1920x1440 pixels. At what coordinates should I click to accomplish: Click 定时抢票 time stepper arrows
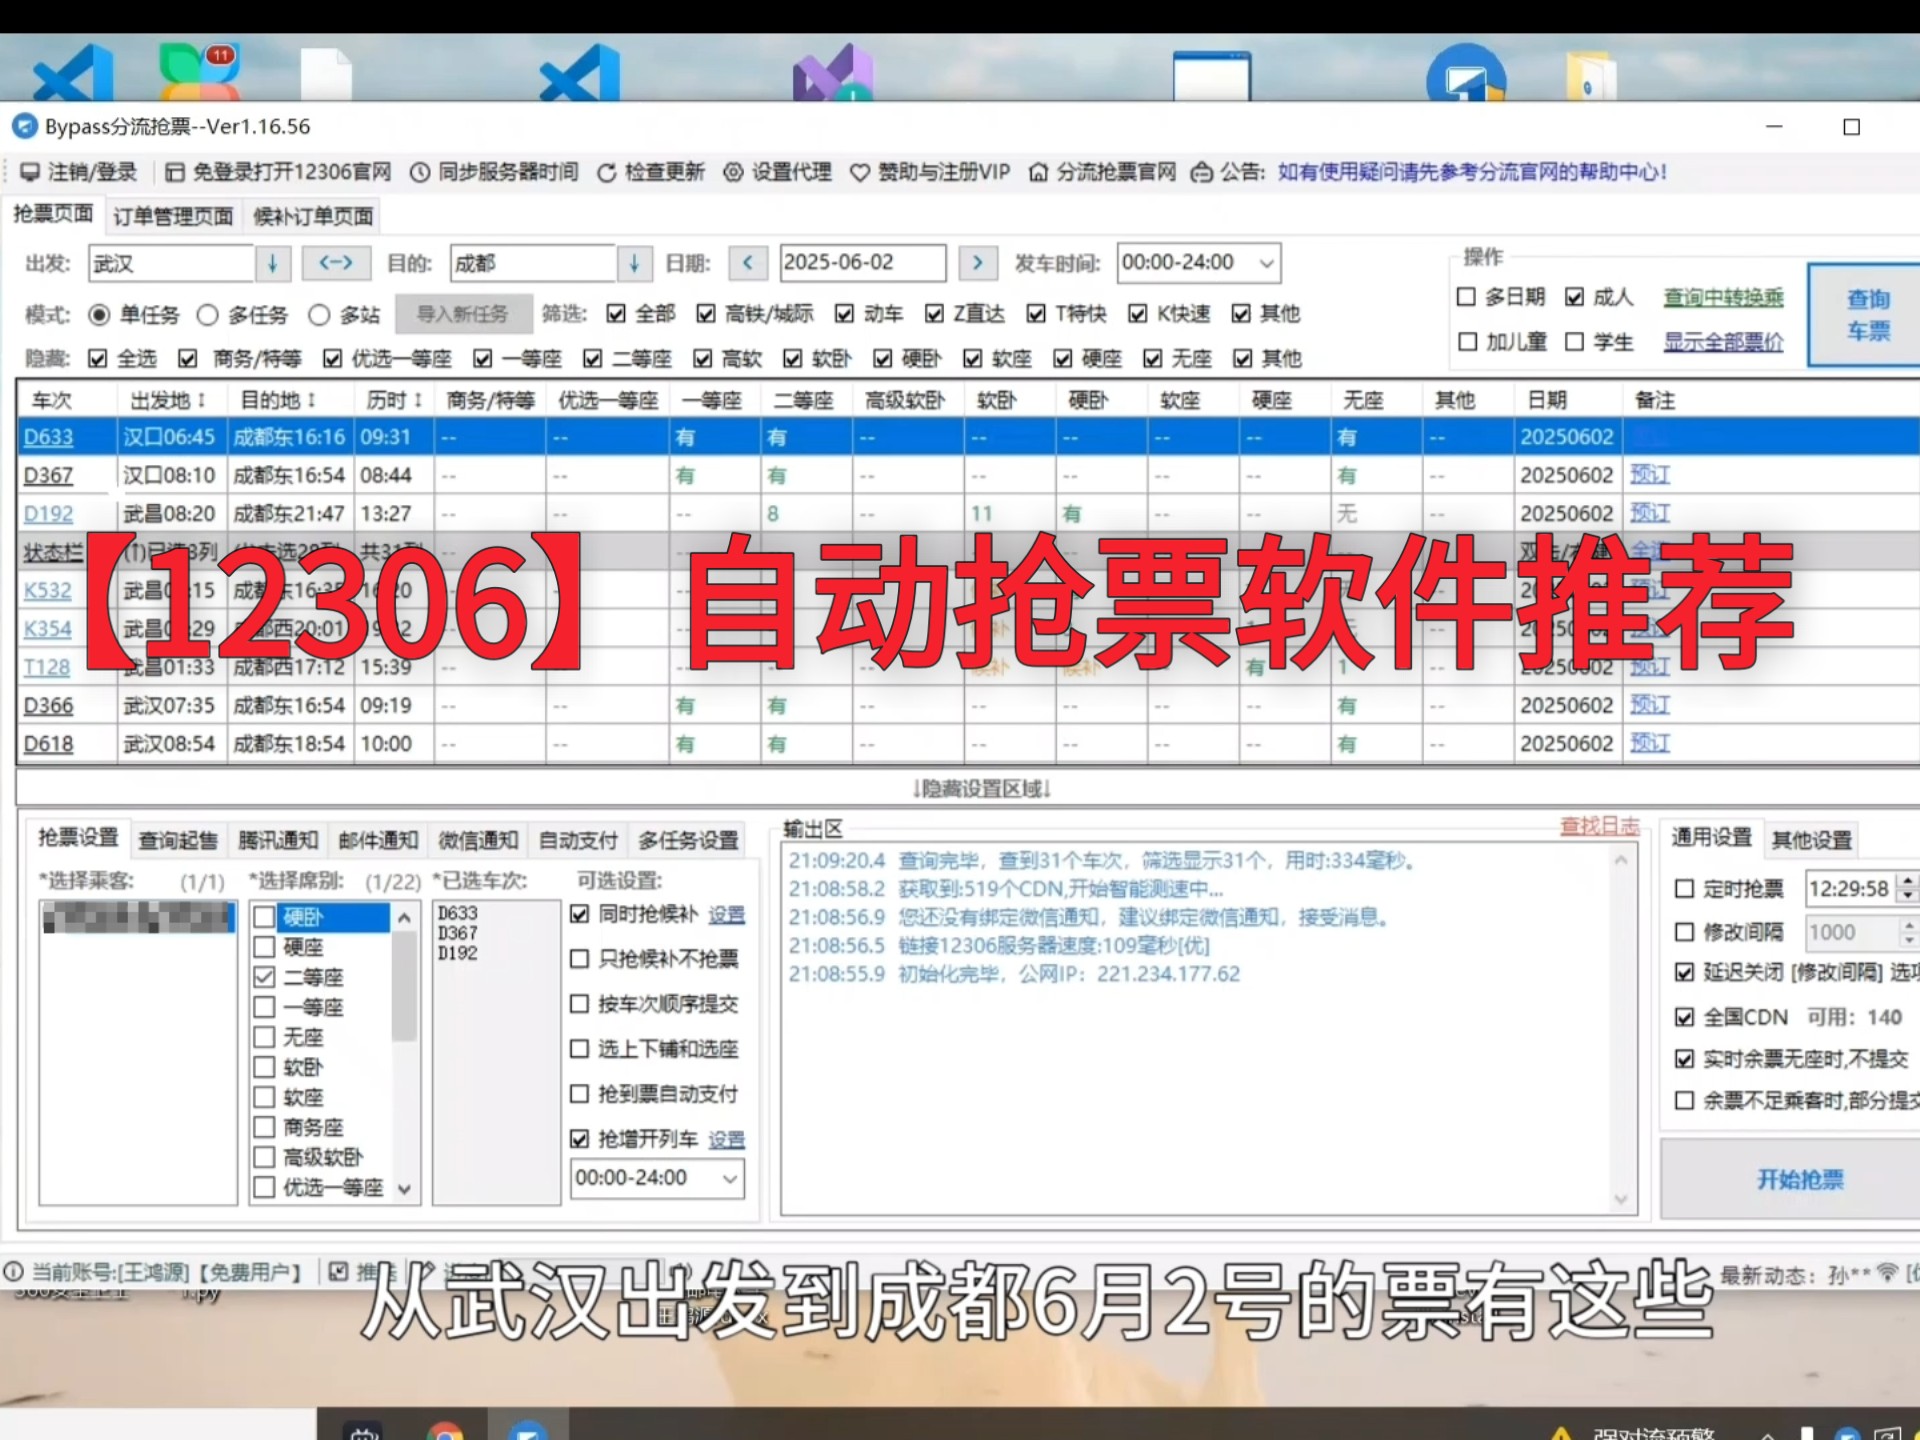tap(1908, 888)
